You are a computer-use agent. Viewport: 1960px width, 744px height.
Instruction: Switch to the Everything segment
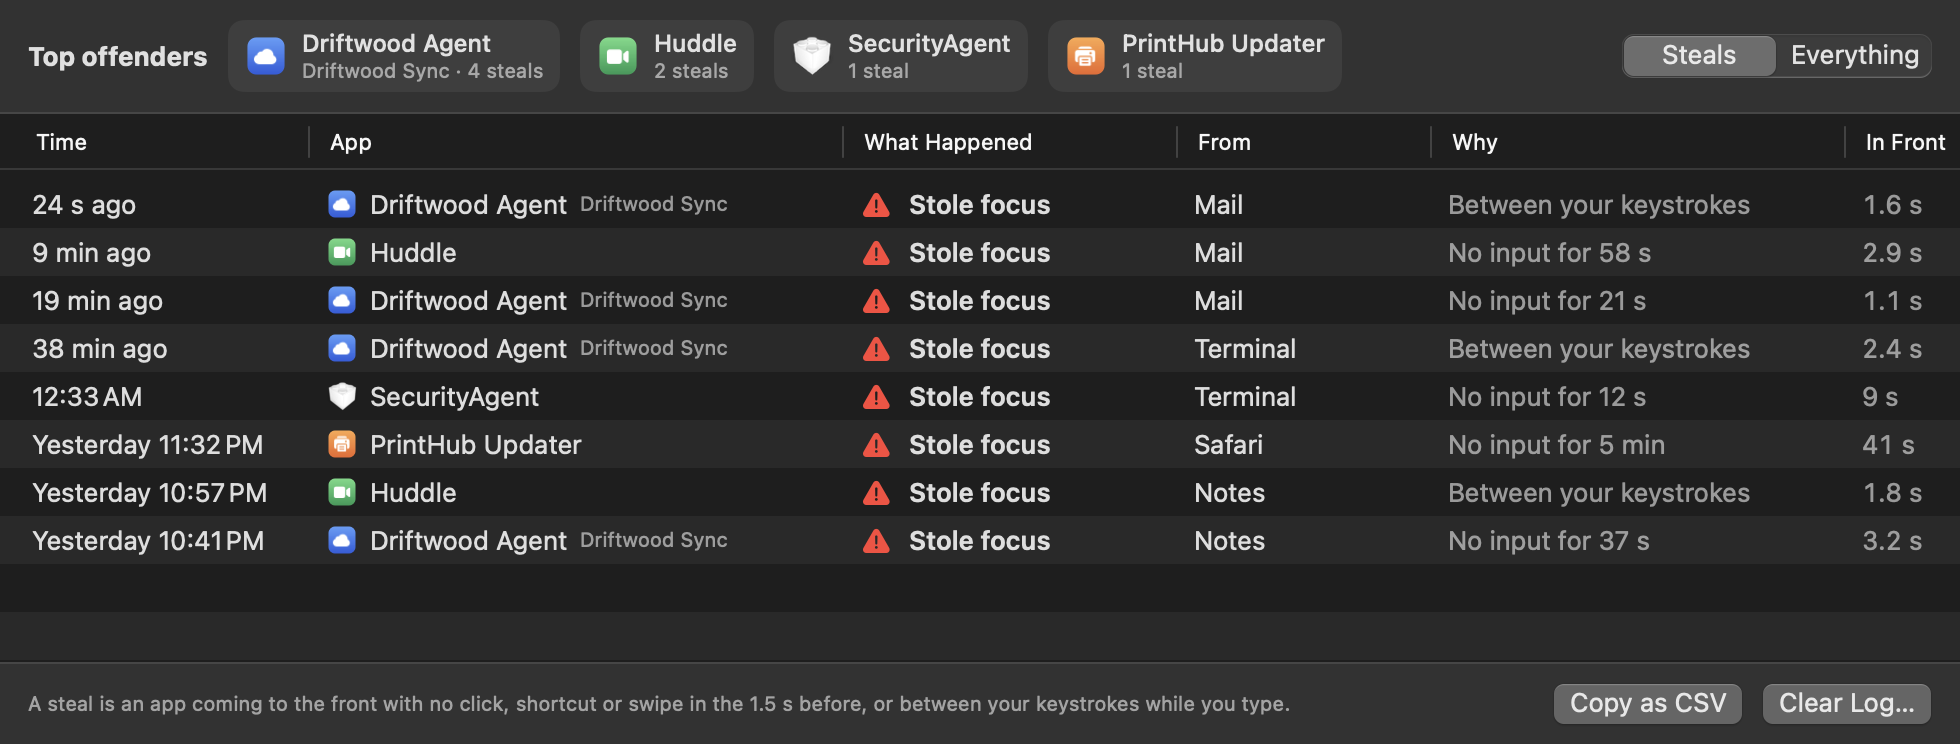pos(1854,55)
